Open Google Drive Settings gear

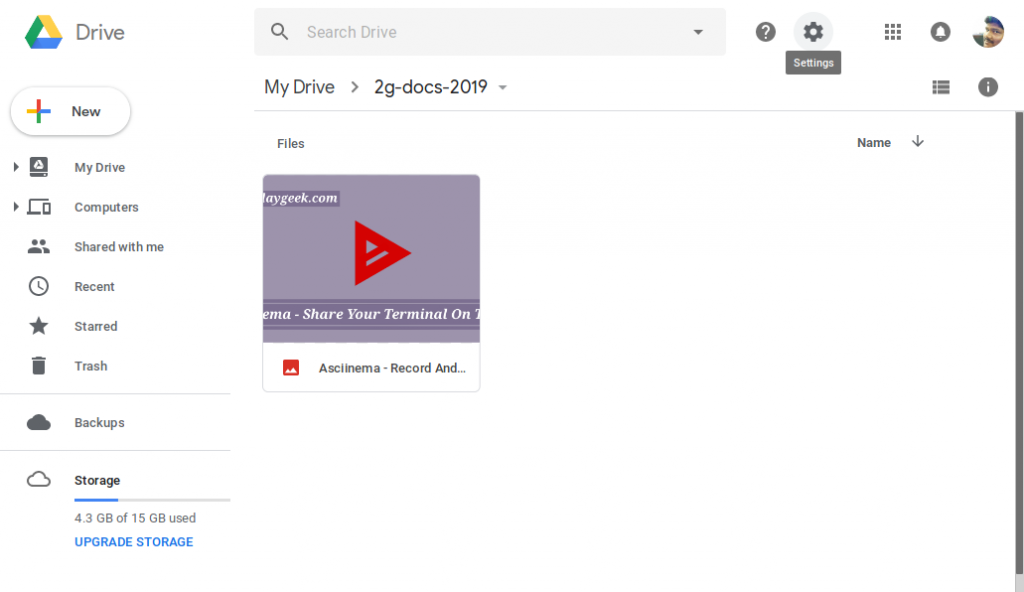pos(813,31)
